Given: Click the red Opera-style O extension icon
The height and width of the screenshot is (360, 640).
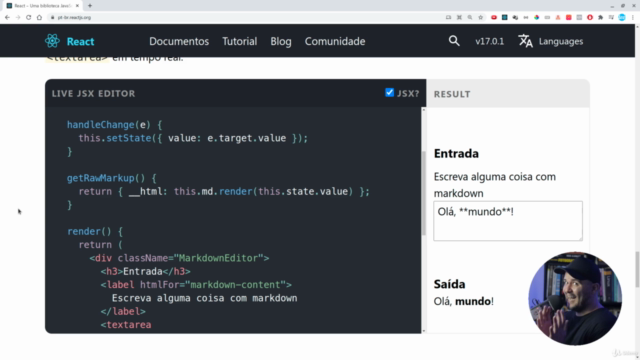Looking at the screenshot, I should click(590, 18).
